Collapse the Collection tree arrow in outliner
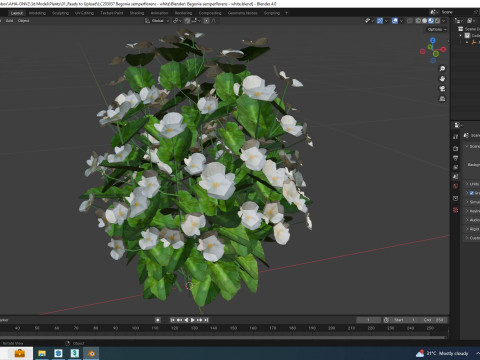The image size is (480, 360). pos(461,35)
